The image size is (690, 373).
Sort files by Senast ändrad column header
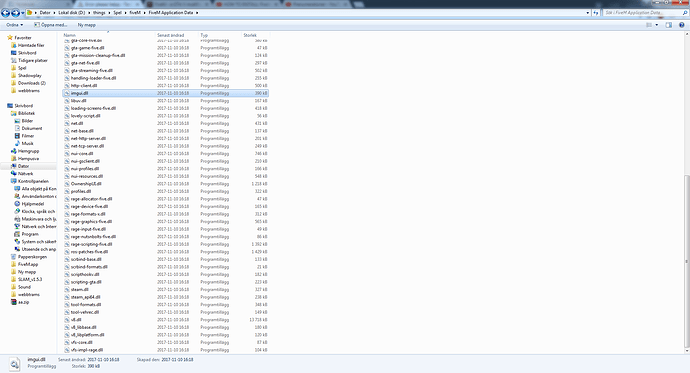coord(171,35)
